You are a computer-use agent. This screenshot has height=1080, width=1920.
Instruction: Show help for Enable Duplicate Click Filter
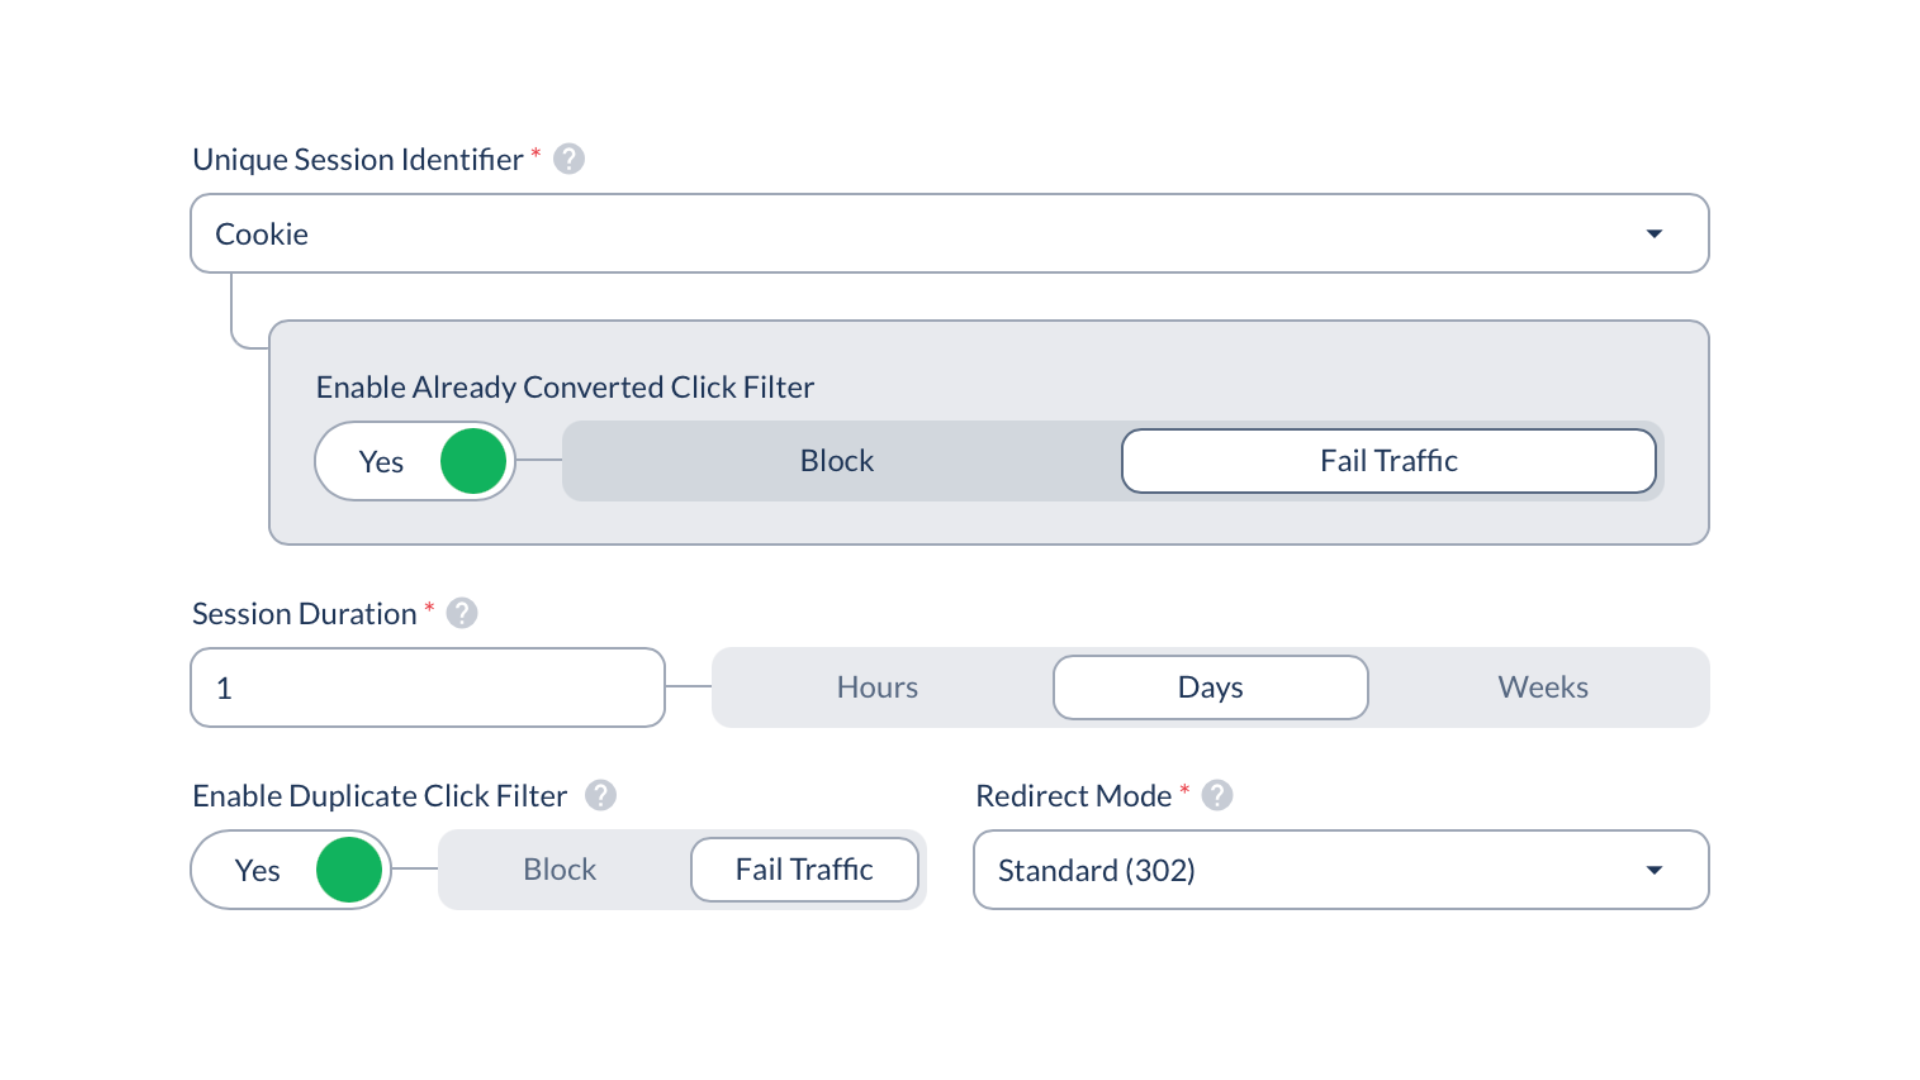coord(600,795)
